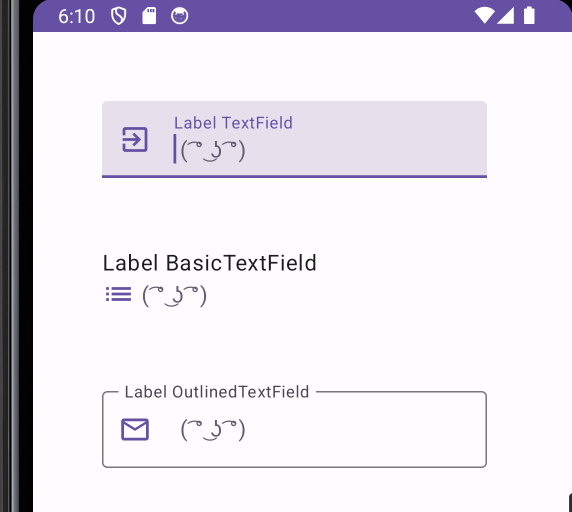Tap the shield icon in status bar

pos(119,16)
